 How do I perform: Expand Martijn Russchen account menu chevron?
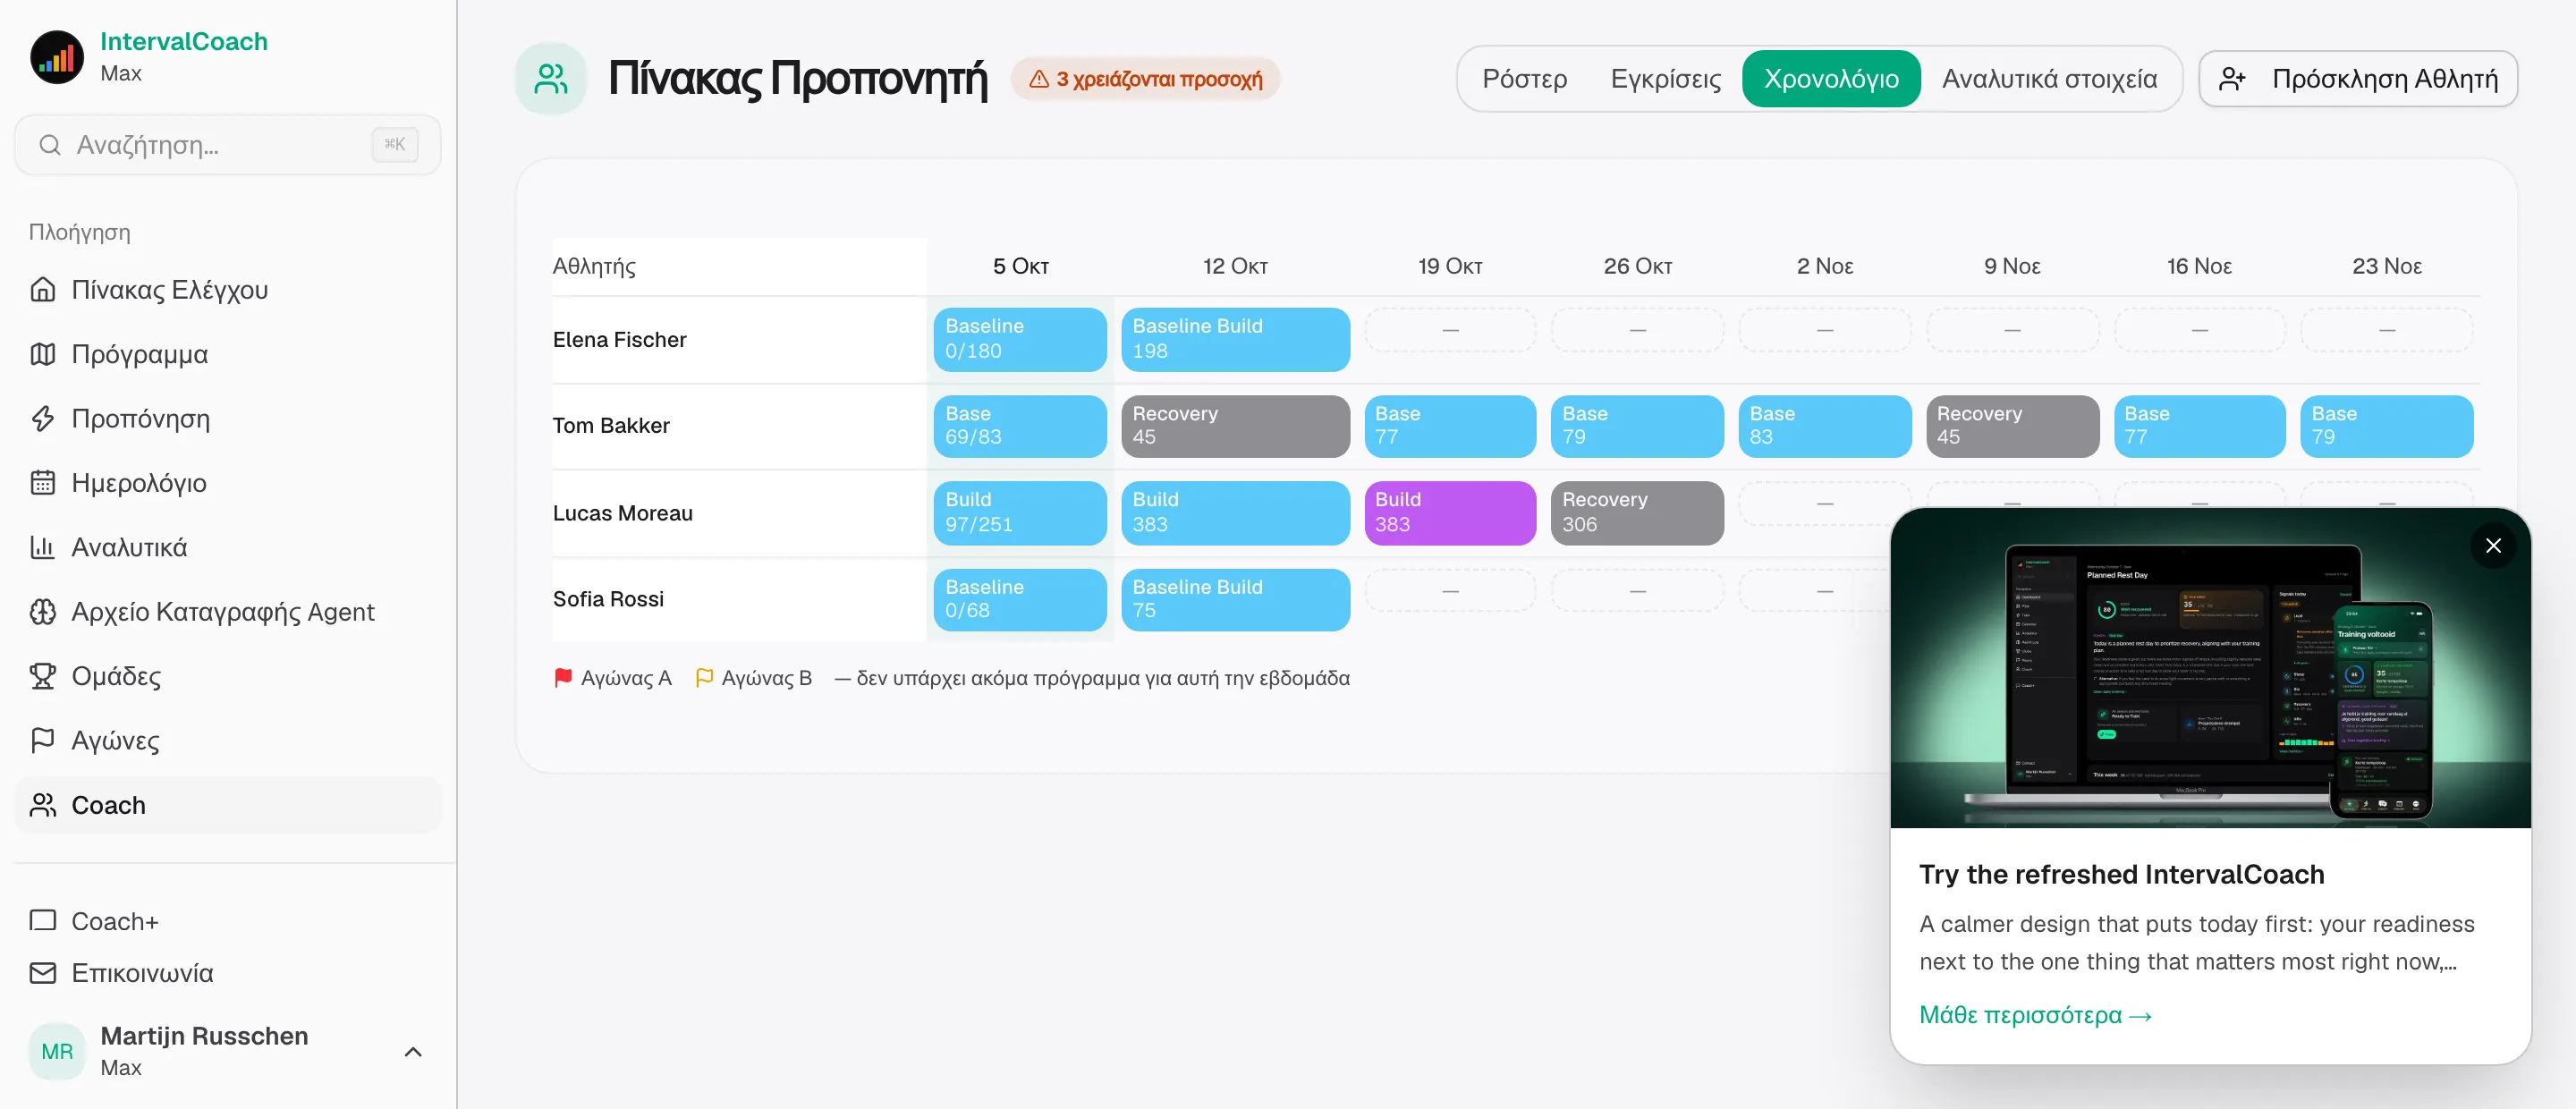413,1052
